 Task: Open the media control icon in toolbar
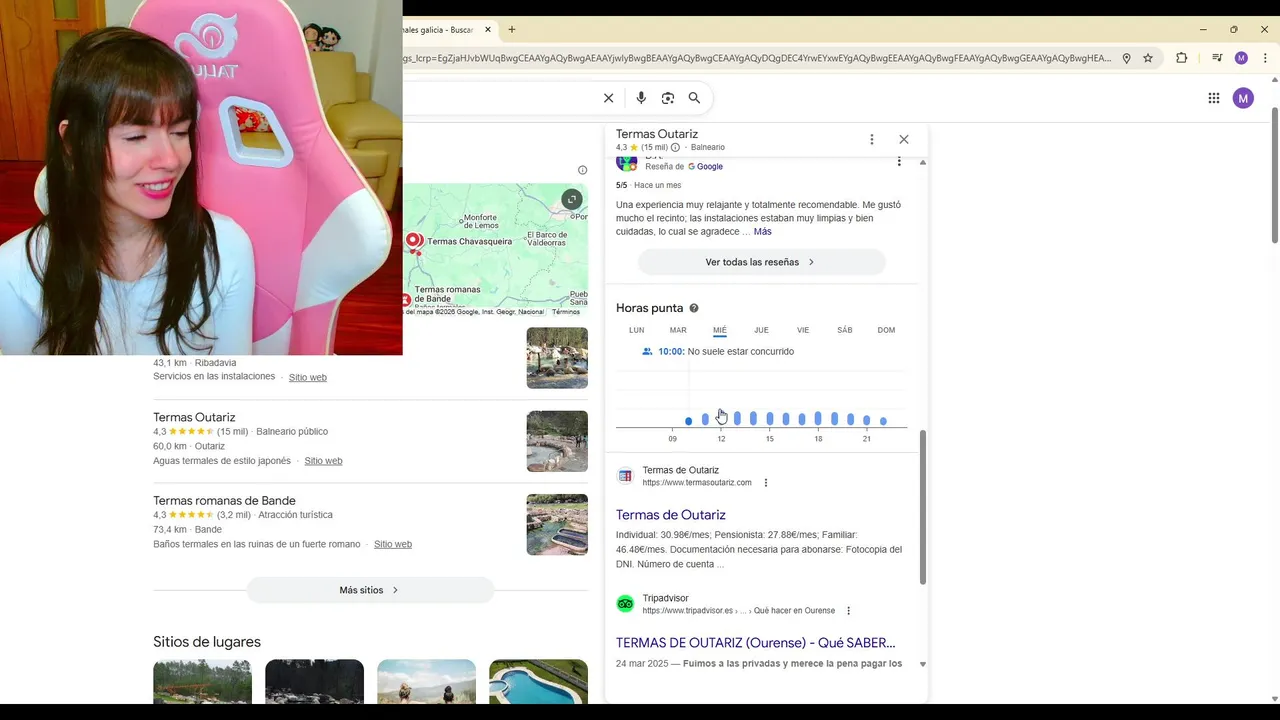[1216, 58]
